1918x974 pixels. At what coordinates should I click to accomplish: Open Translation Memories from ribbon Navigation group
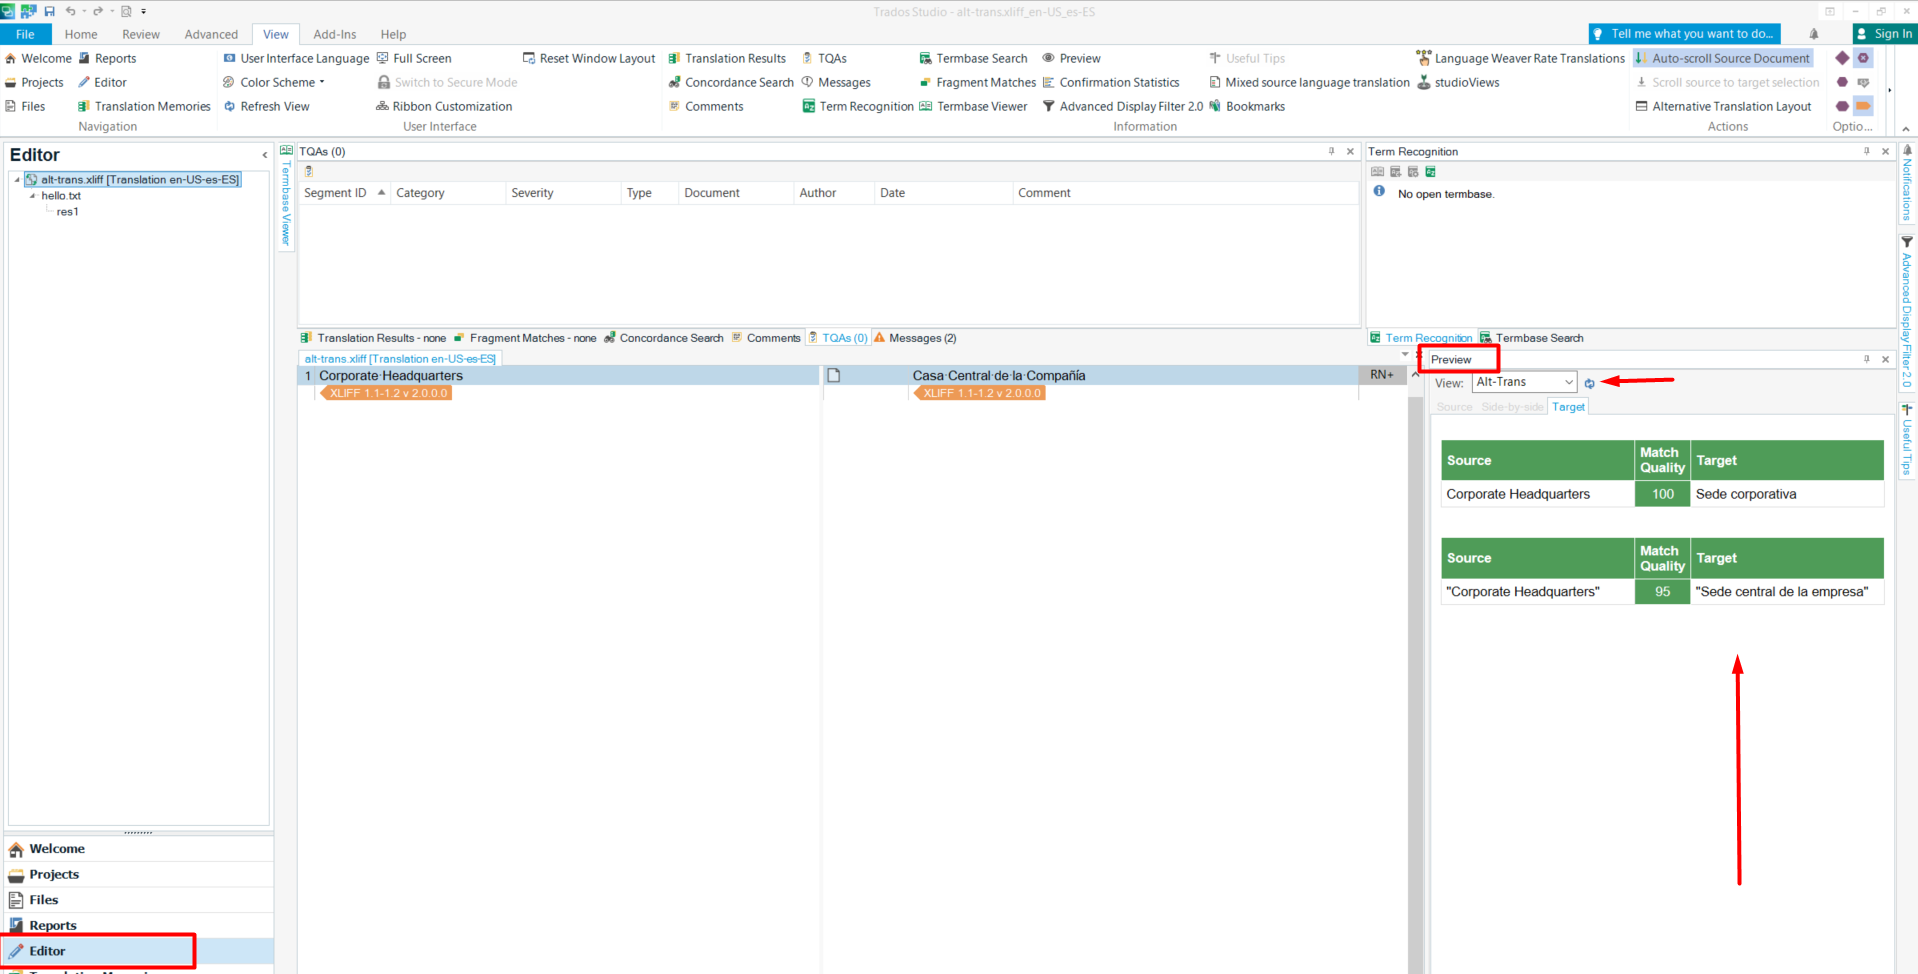[145, 106]
